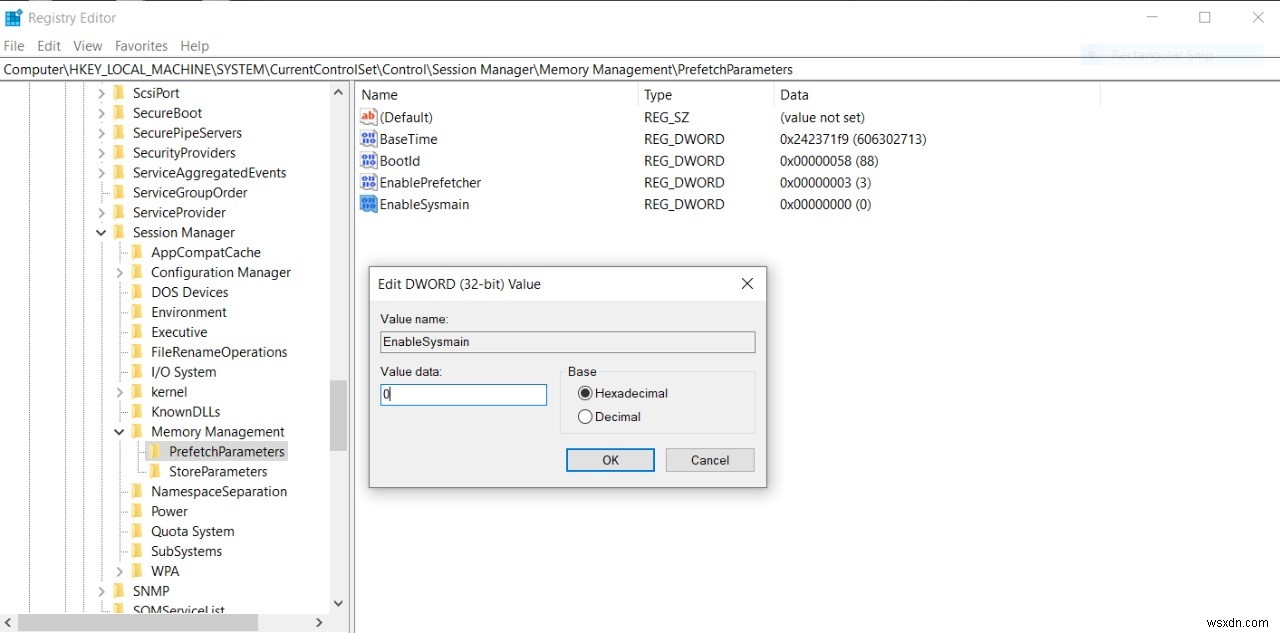Switch the base to Decimal
Viewport: 1280px width, 633px height.
[x=585, y=417]
